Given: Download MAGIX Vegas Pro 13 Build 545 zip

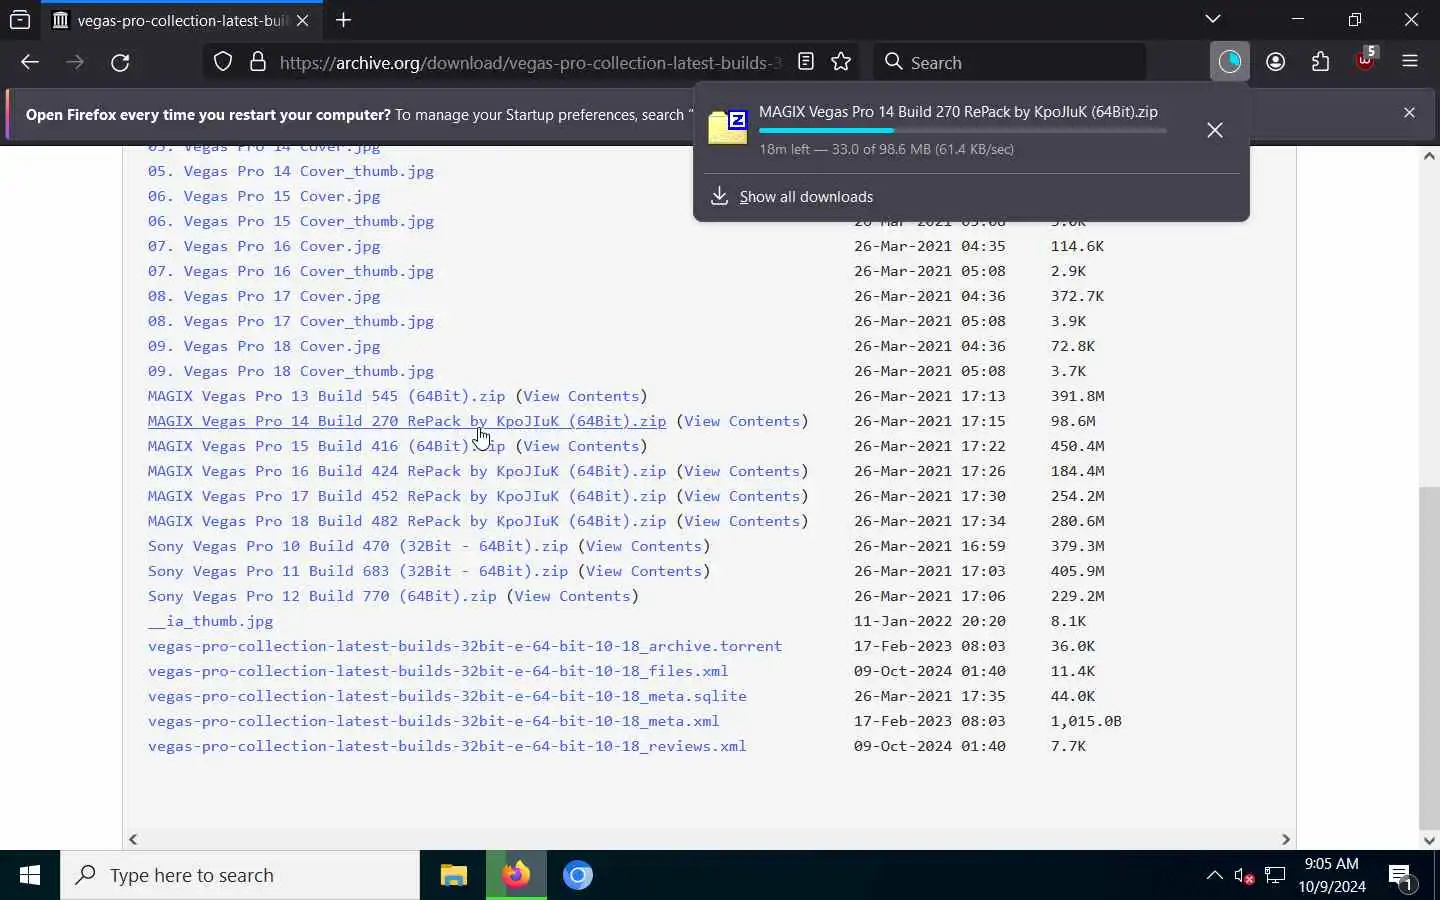Looking at the screenshot, I should coord(326,396).
